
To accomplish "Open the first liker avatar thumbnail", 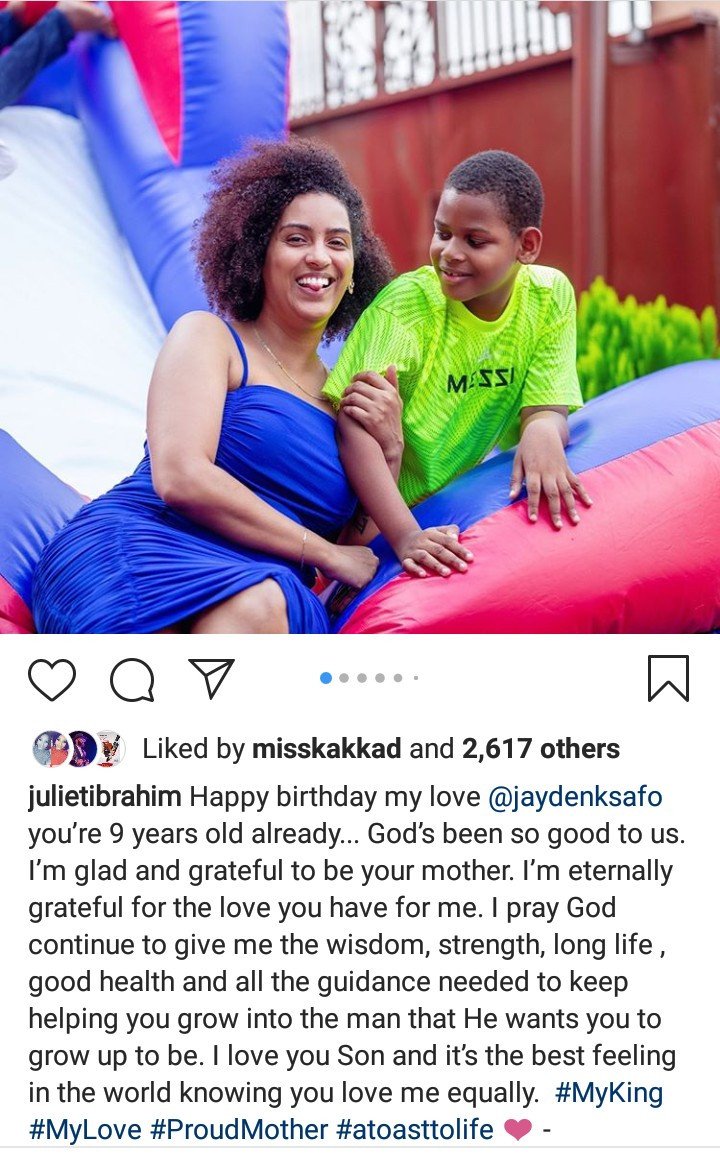I will (x=50, y=749).
